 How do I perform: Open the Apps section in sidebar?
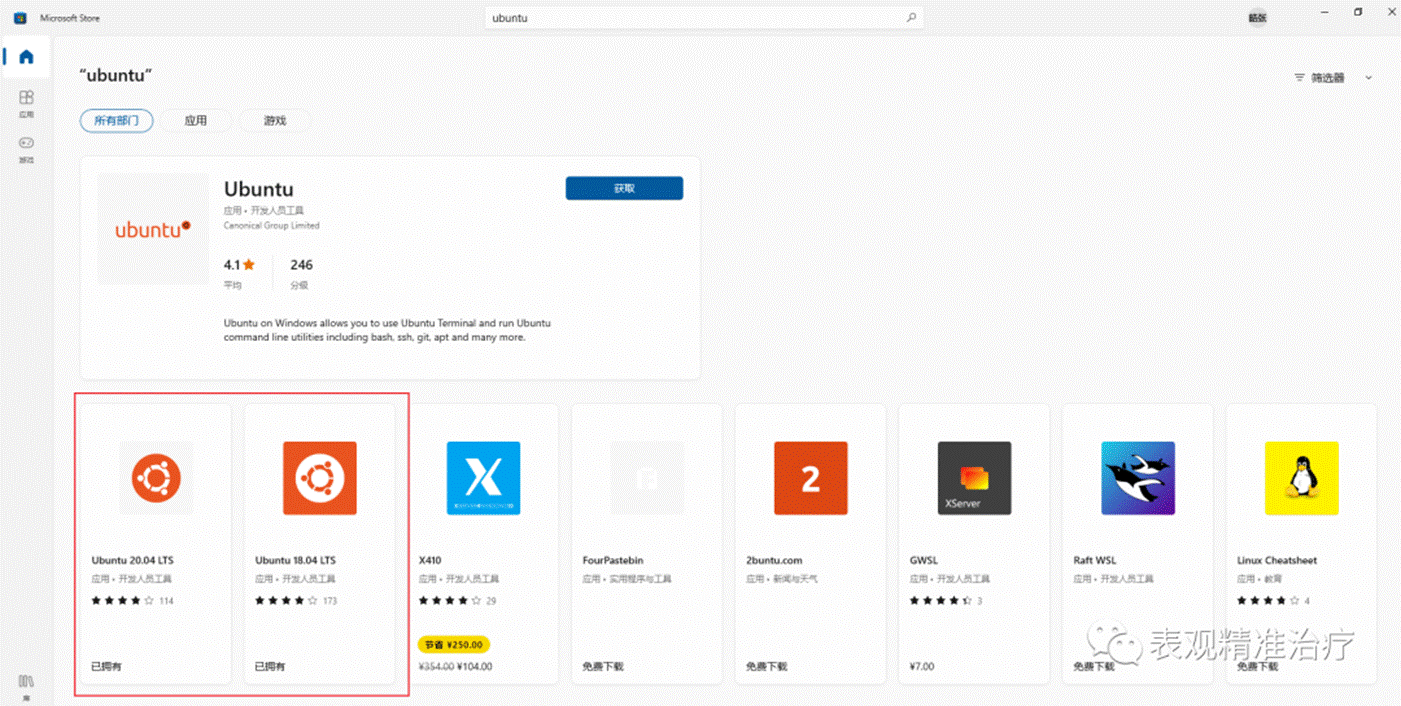[x=26, y=101]
